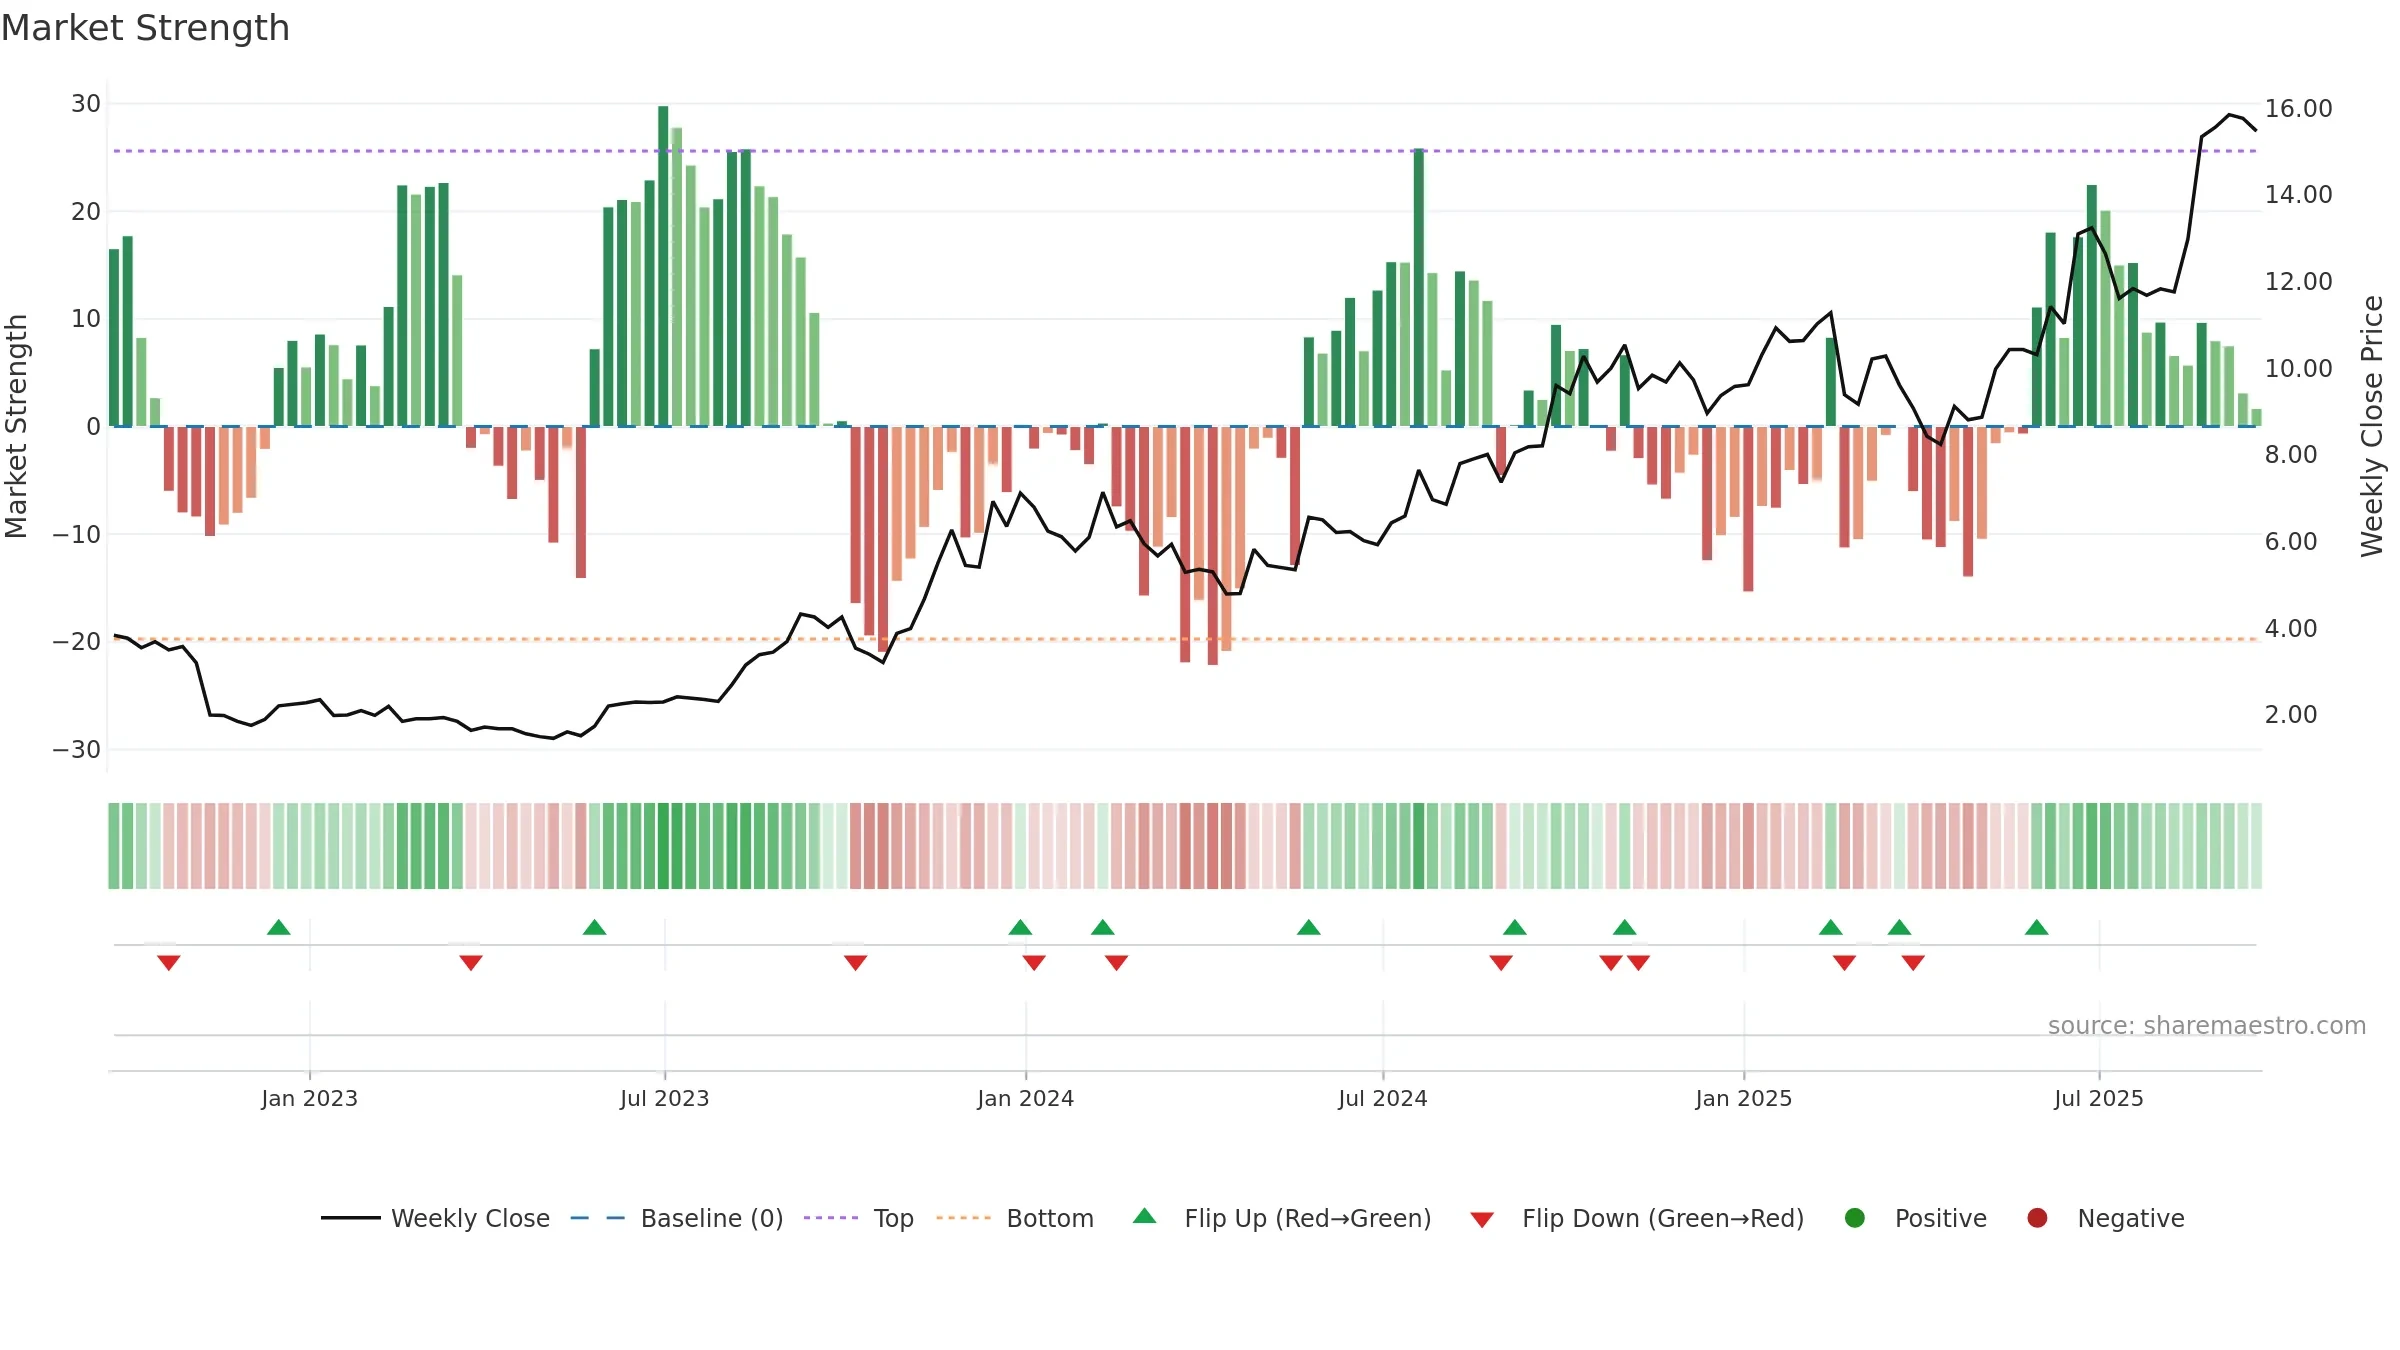Screen dimensions: 2400x1350
Task: Click the green flip-up triangle just before Jan 2023
Action: pyautogui.click(x=279, y=927)
